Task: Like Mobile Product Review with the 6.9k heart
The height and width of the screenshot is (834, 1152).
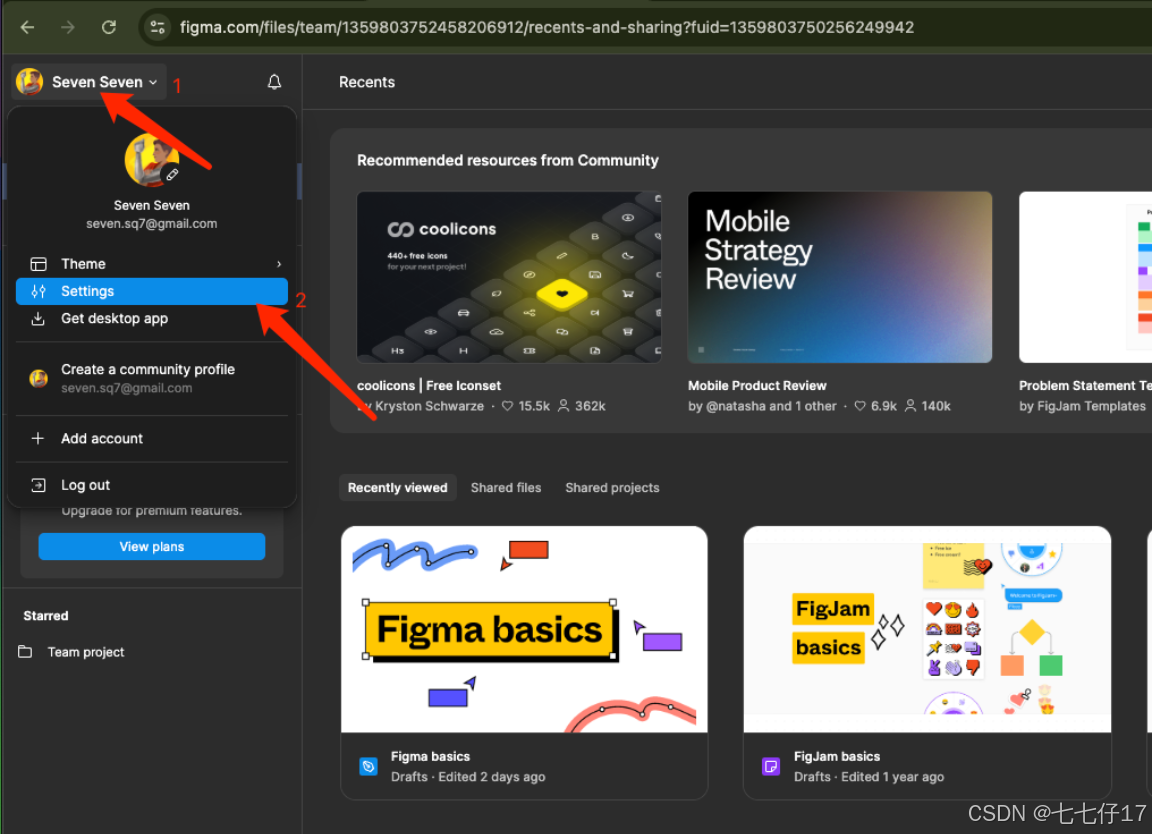Action: [860, 406]
